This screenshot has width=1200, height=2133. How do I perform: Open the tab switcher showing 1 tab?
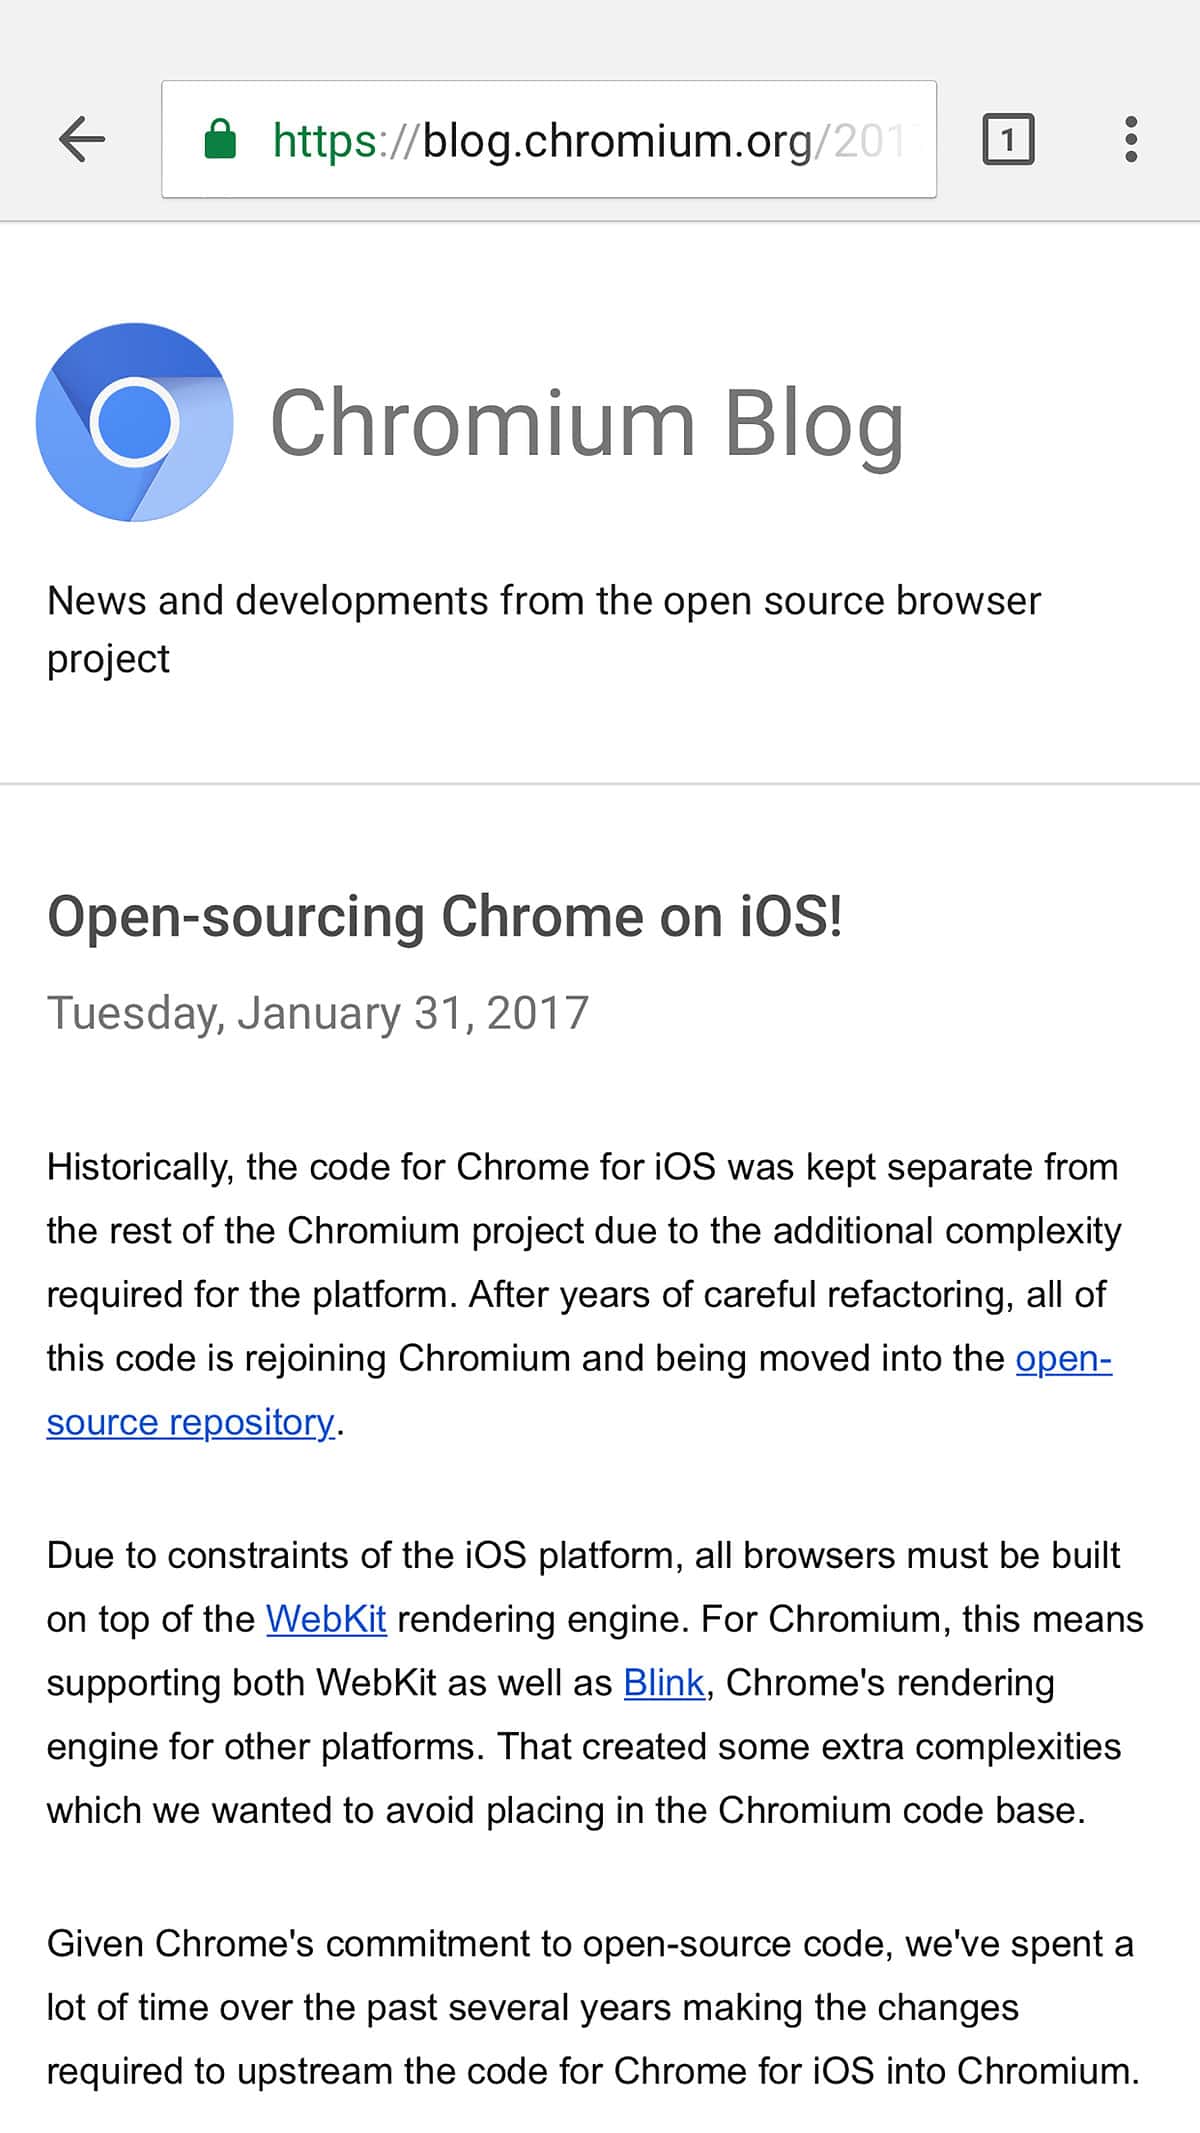tap(1009, 139)
